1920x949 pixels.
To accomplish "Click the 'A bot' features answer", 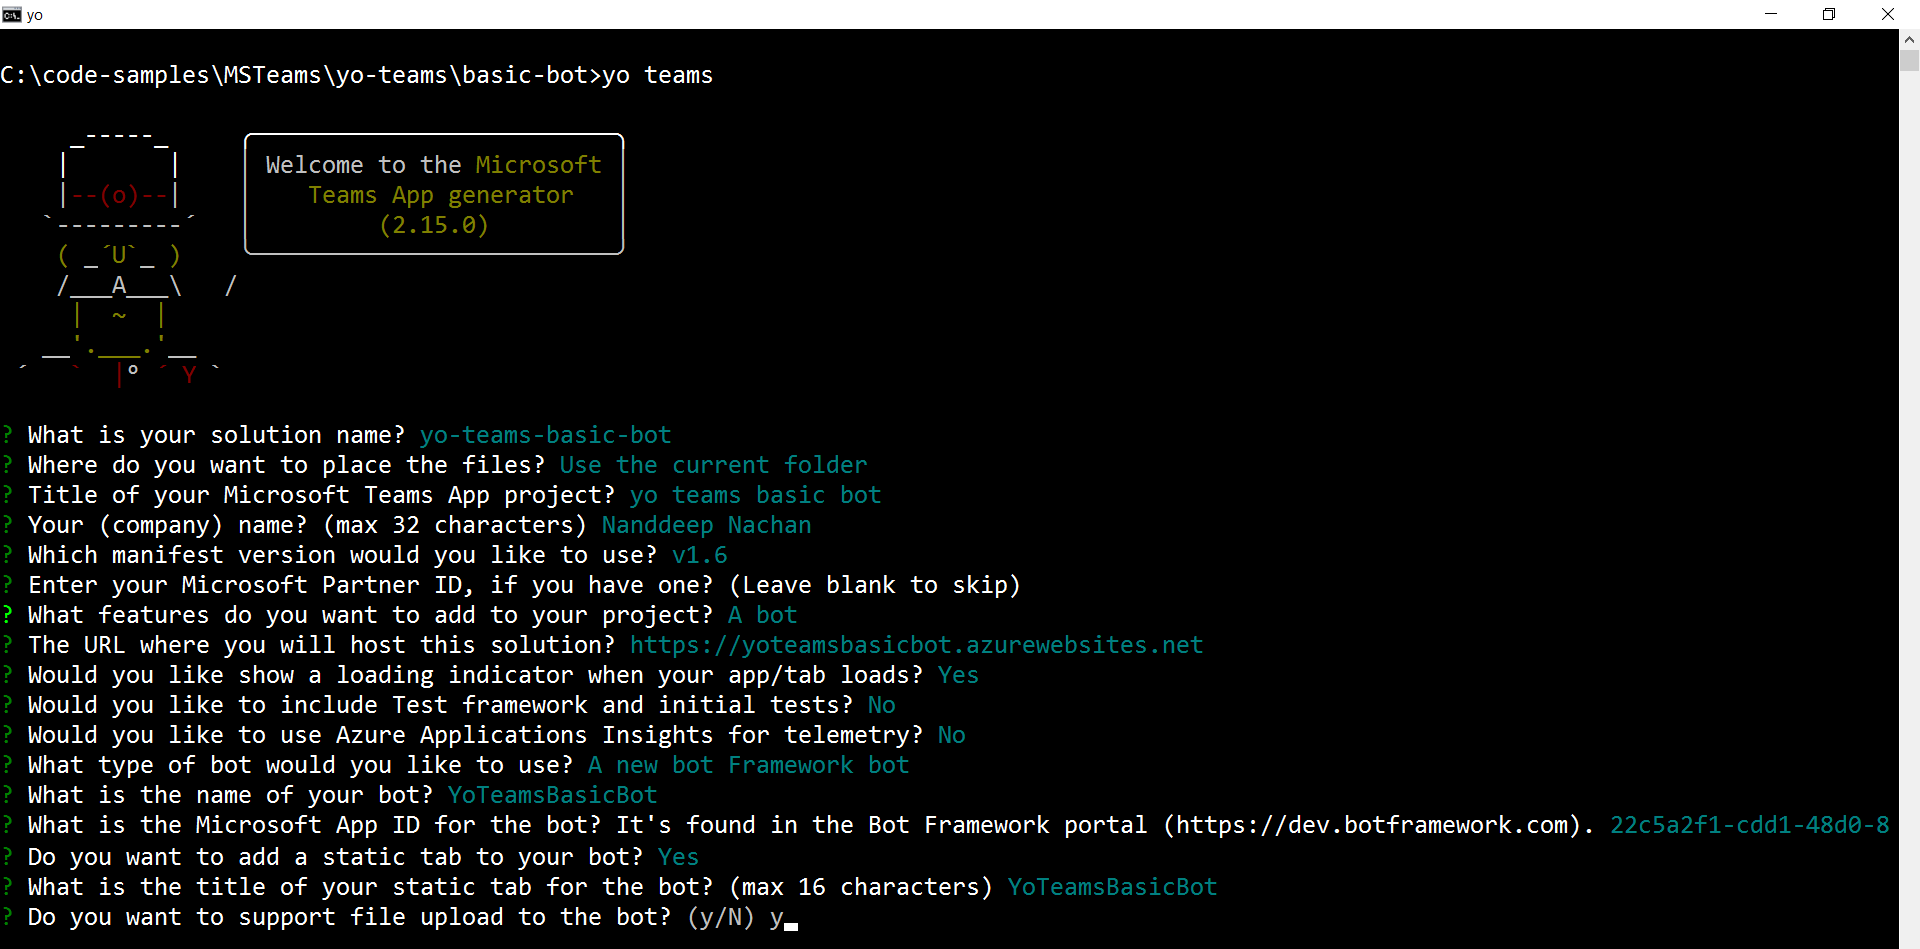I will 762,615.
